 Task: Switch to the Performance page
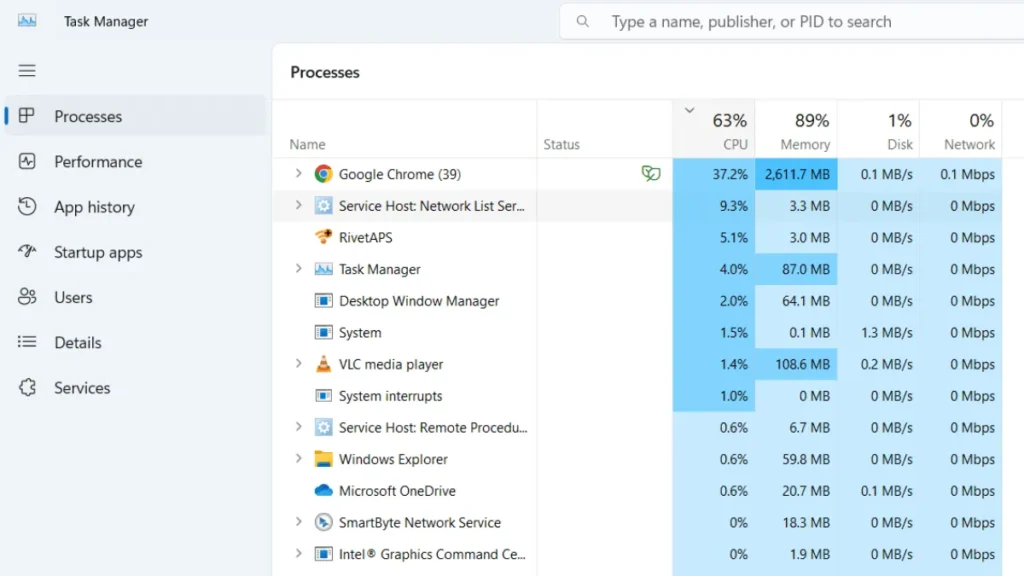[135, 161]
